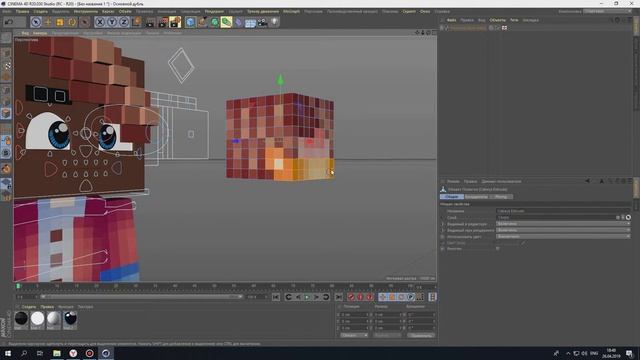Navigate back in Attribute Manager
Screen dimensions: 640x360
pos(587,181)
